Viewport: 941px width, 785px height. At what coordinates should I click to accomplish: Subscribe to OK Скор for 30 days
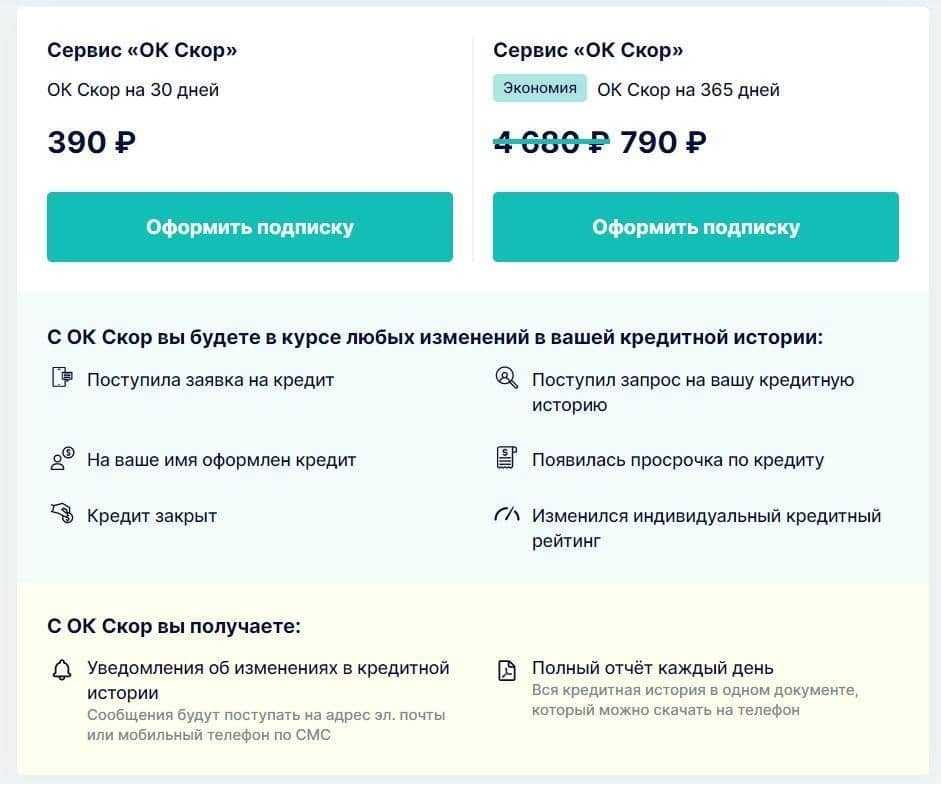click(x=250, y=227)
